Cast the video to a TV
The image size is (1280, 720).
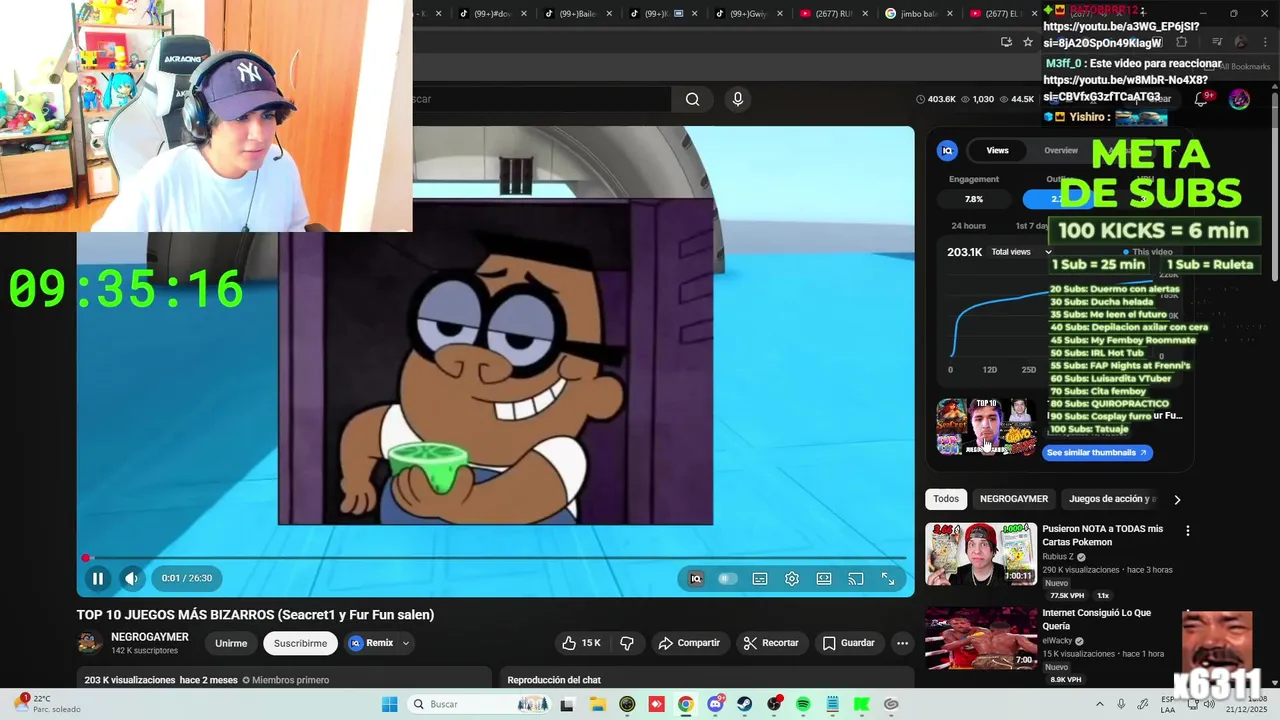[x=856, y=578]
